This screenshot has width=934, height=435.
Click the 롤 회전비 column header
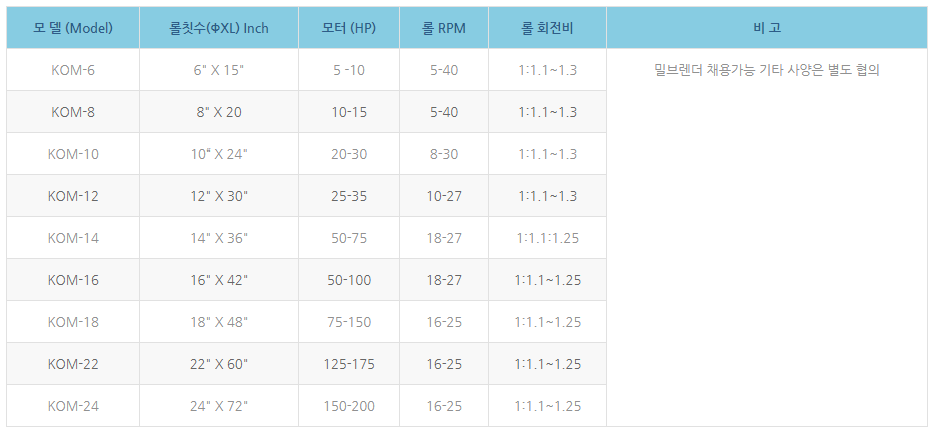point(547,28)
